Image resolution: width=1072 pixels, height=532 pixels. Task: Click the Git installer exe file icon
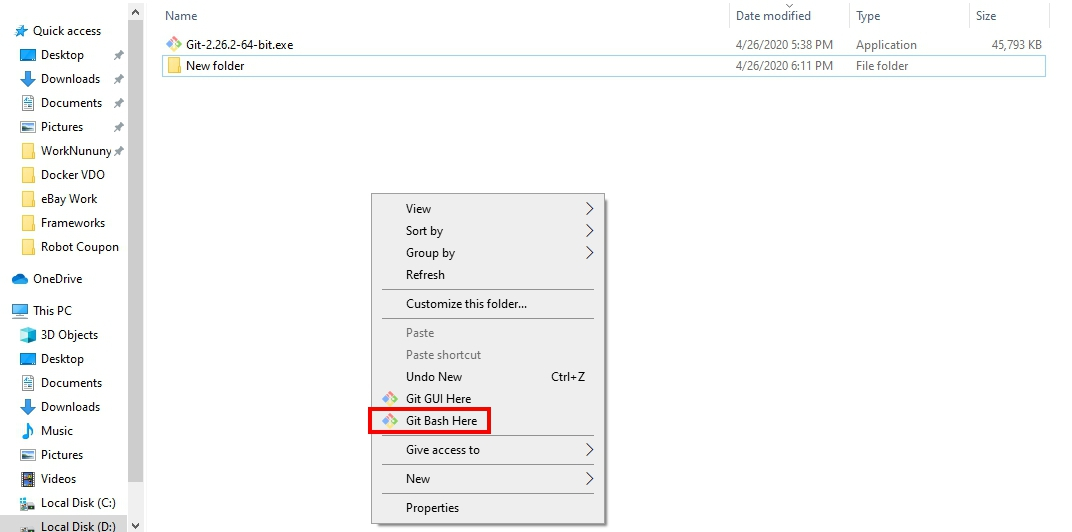(174, 44)
